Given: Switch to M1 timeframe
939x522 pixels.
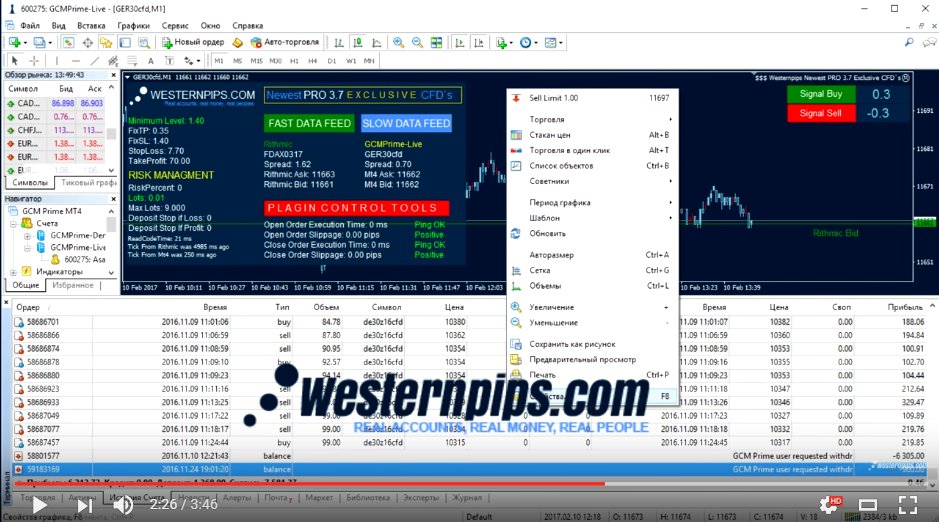Looking at the screenshot, I should (x=219, y=60).
